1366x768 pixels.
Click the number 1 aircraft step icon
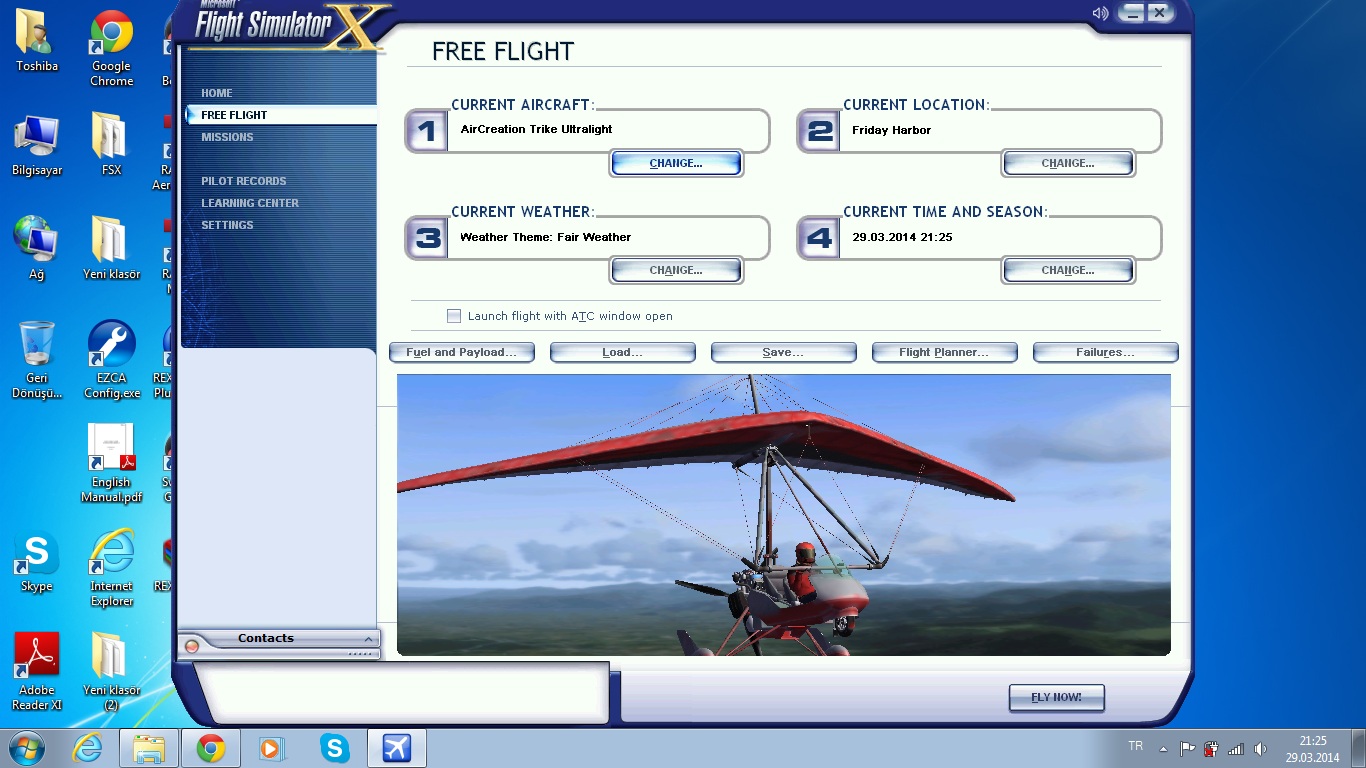[427, 131]
